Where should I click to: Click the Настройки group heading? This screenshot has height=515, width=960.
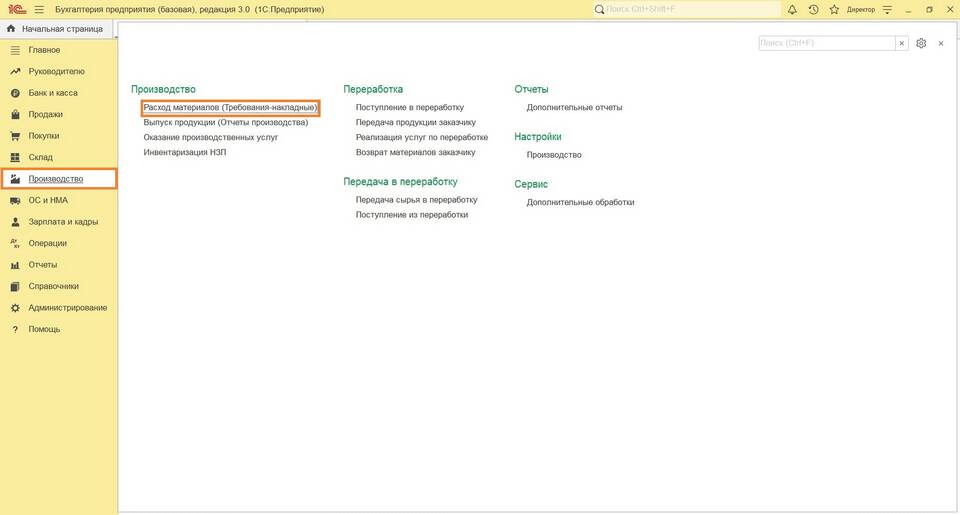[x=538, y=137]
